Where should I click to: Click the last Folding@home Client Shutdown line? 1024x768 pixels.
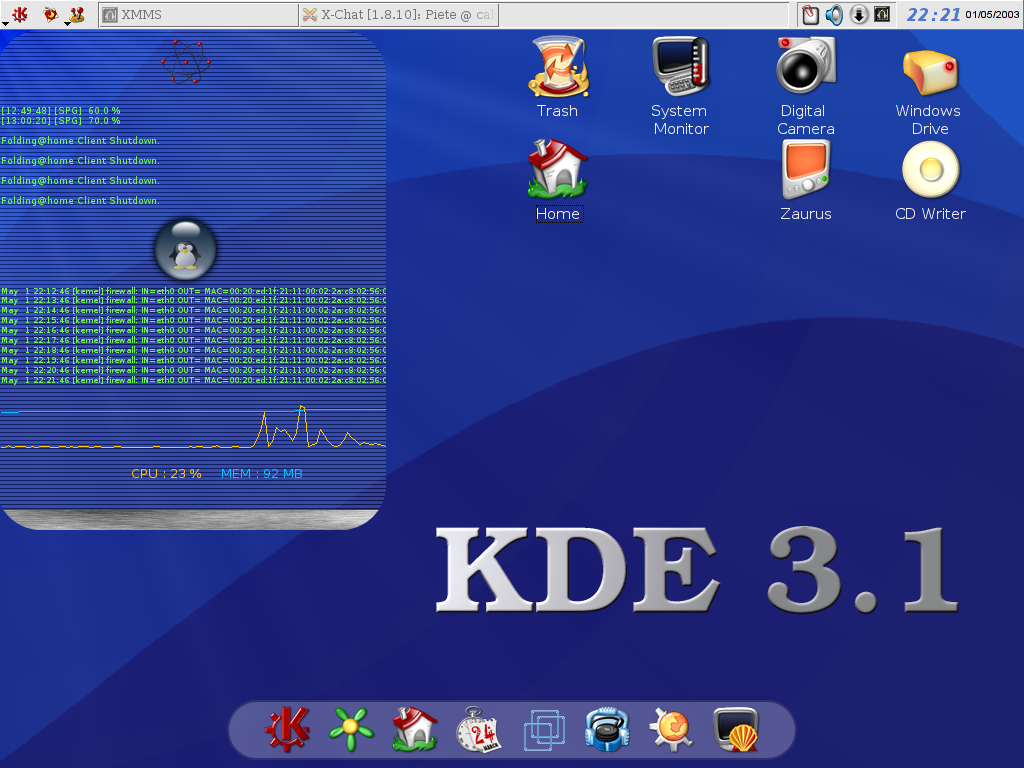[x=80, y=200]
